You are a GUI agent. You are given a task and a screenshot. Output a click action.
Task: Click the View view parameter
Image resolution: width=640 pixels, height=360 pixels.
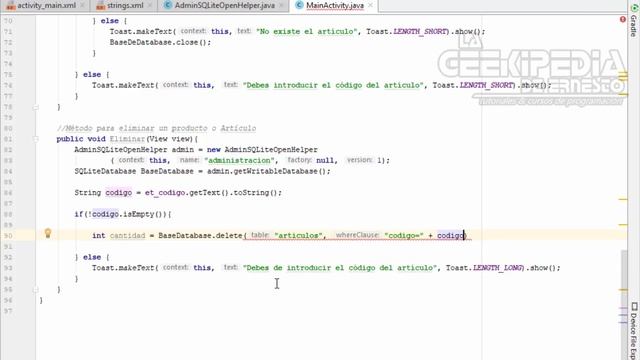pyautogui.click(x=170, y=139)
